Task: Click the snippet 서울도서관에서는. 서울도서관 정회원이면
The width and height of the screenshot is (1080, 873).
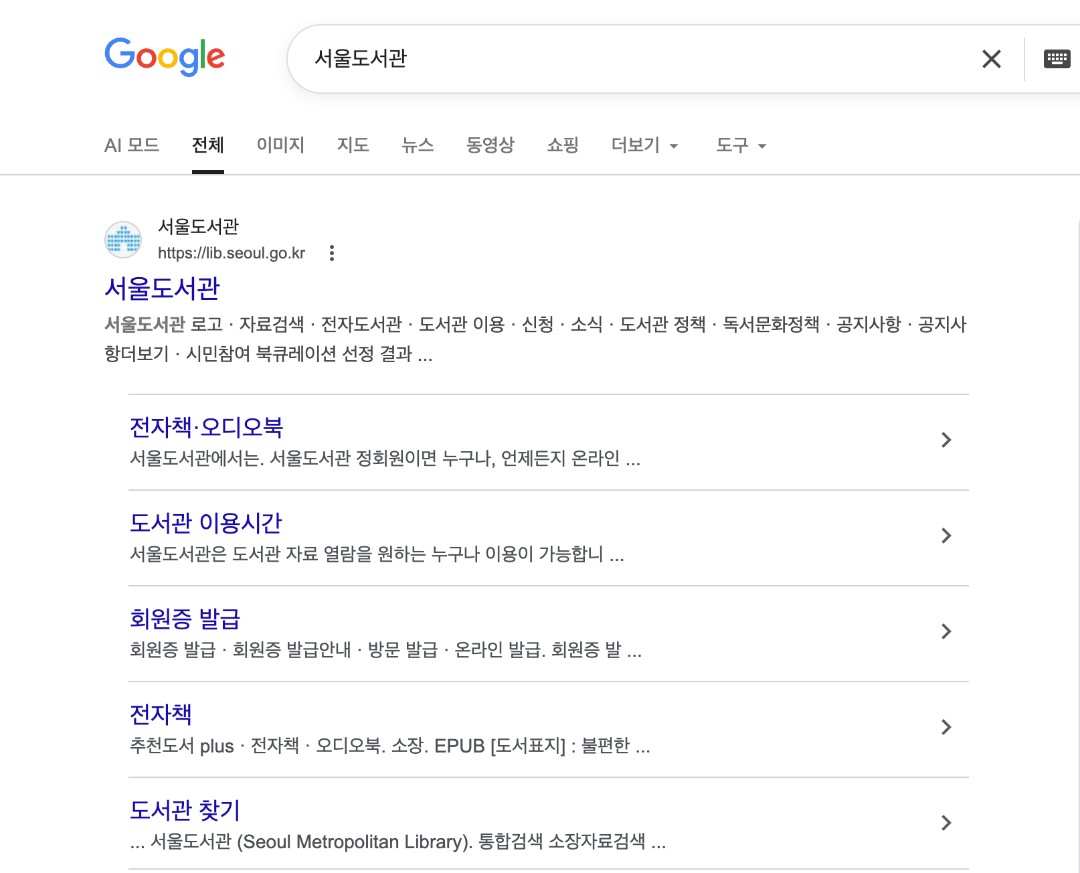Action: [x=385, y=458]
